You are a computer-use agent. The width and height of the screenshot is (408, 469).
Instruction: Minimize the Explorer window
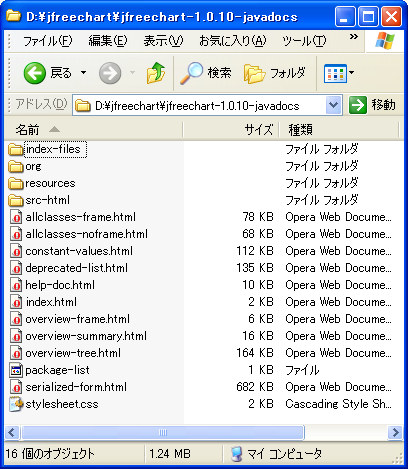[345, 16]
